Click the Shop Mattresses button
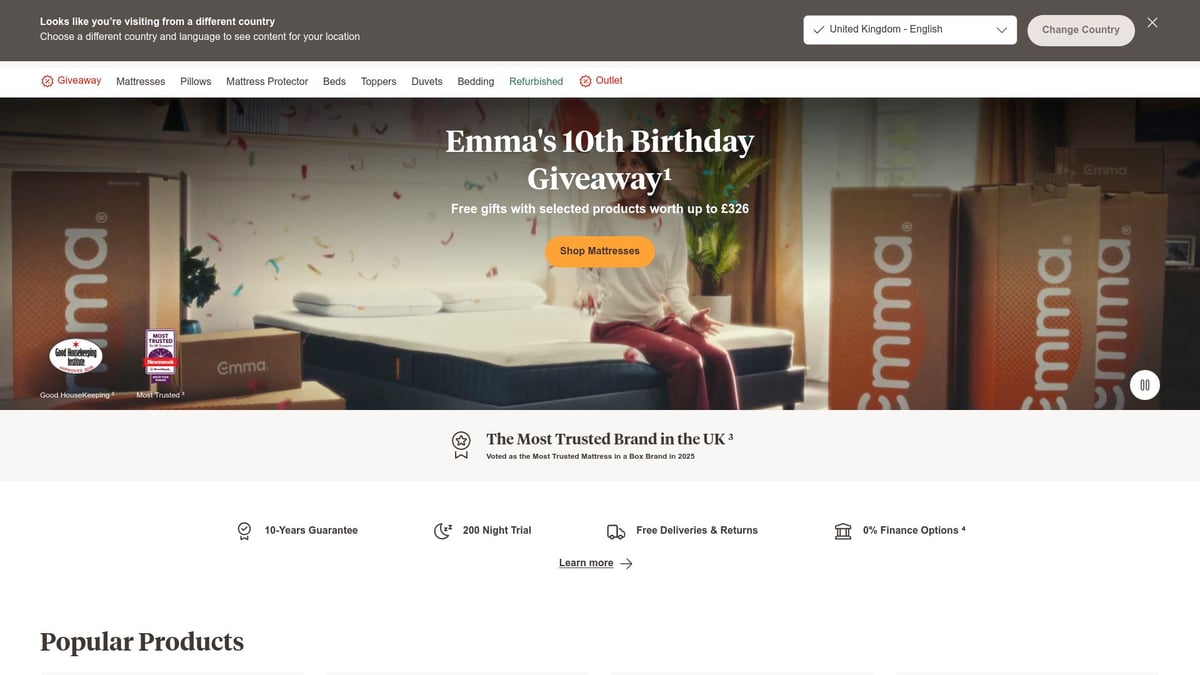The width and height of the screenshot is (1200, 675). click(600, 251)
